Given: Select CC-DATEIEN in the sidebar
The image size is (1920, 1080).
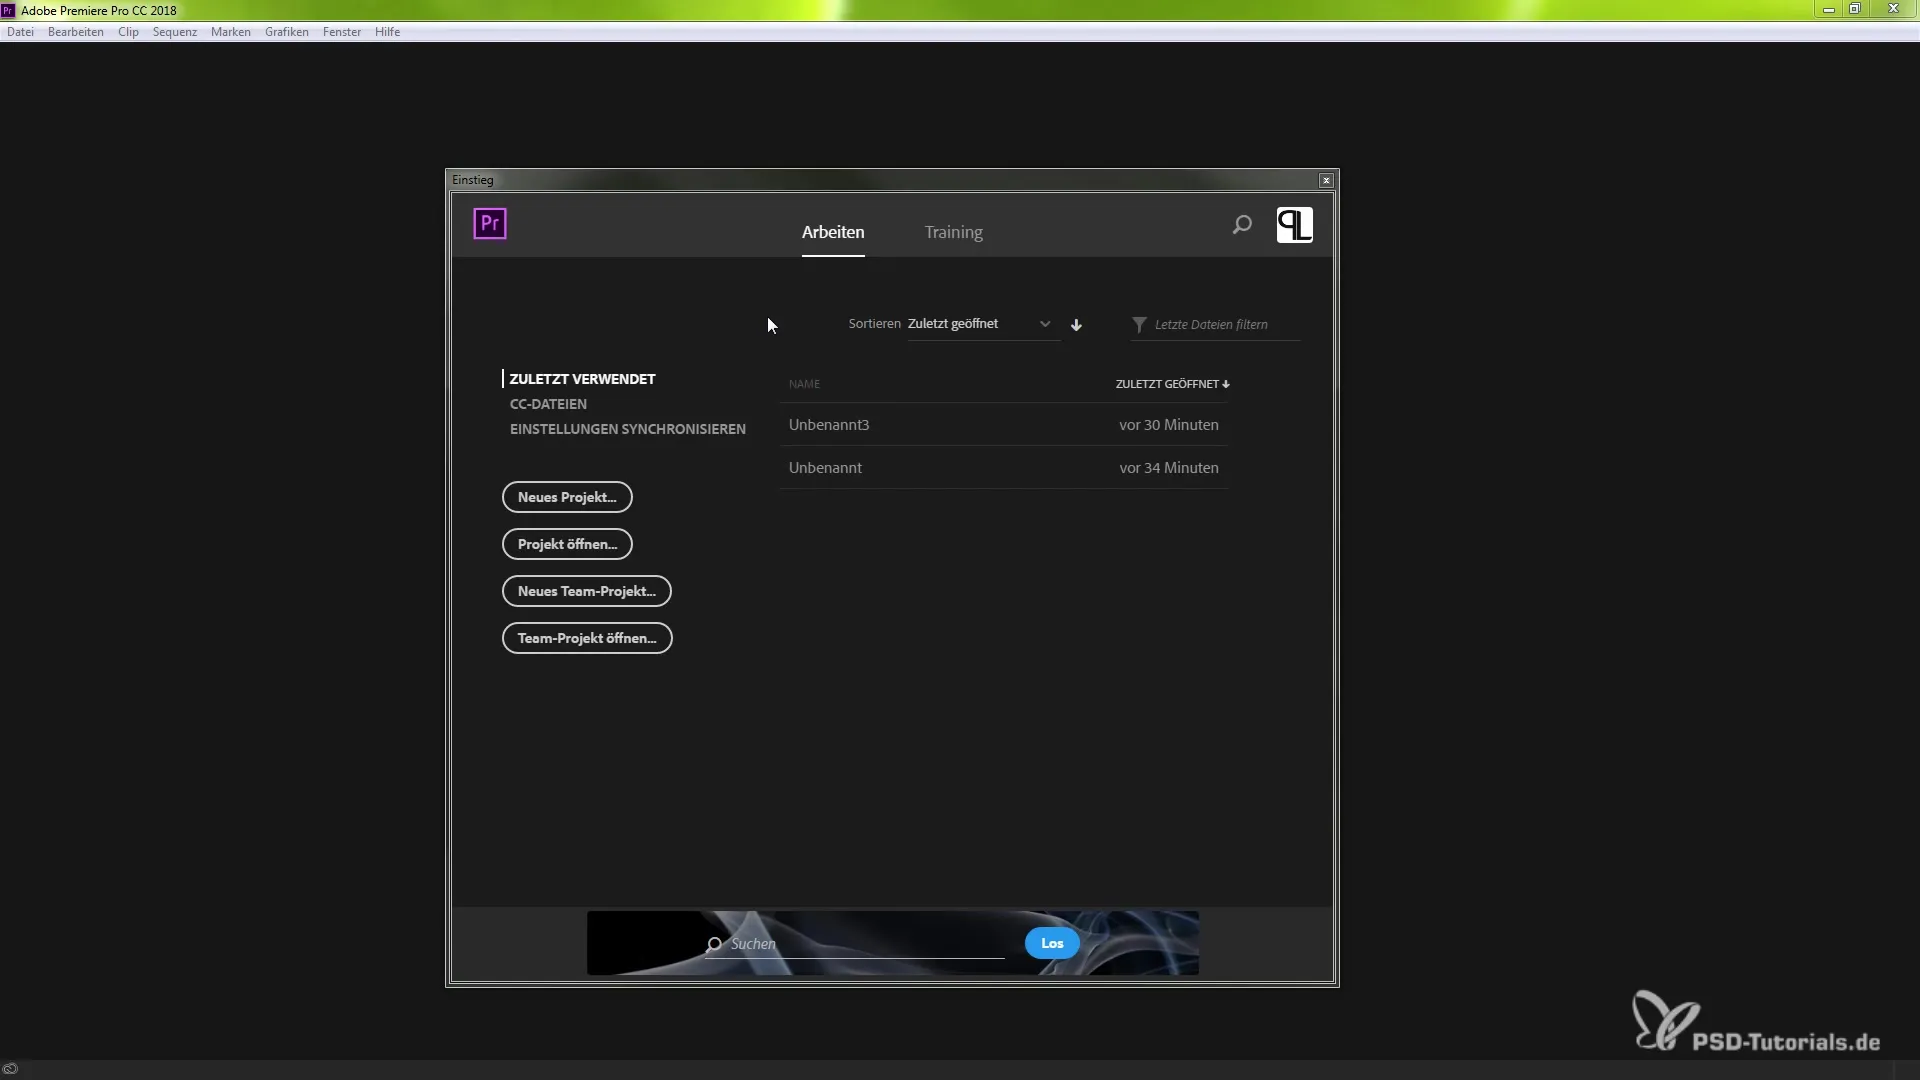Looking at the screenshot, I should click(548, 404).
